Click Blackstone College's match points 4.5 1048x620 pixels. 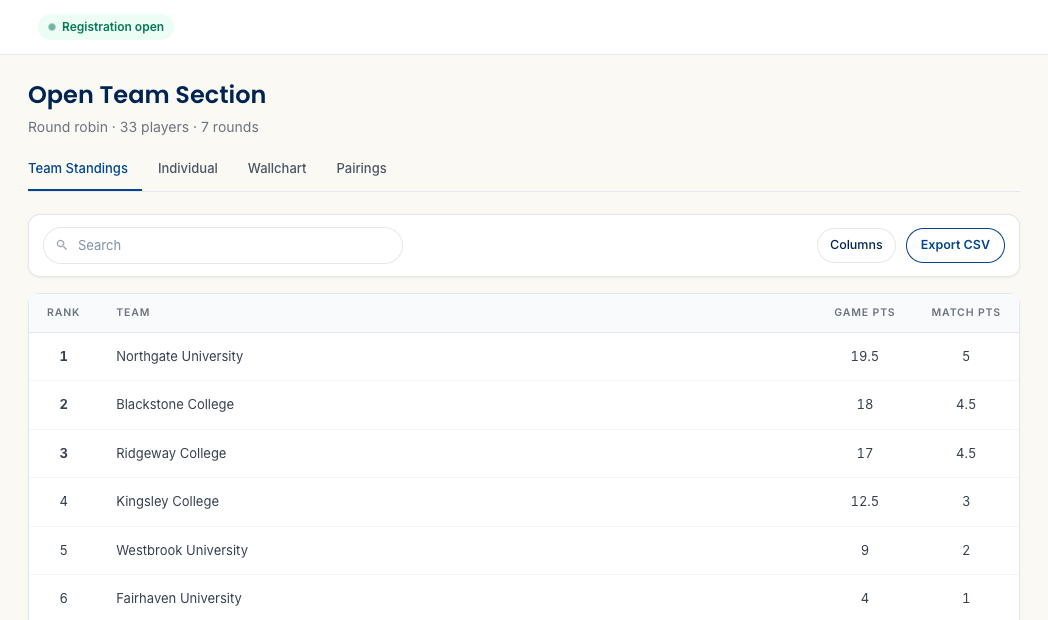point(966,404)
